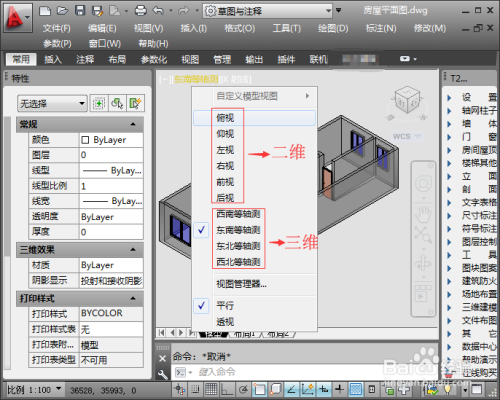
Task: Toggle Lineweight display in status bar
Action: (x=340, y=389)
